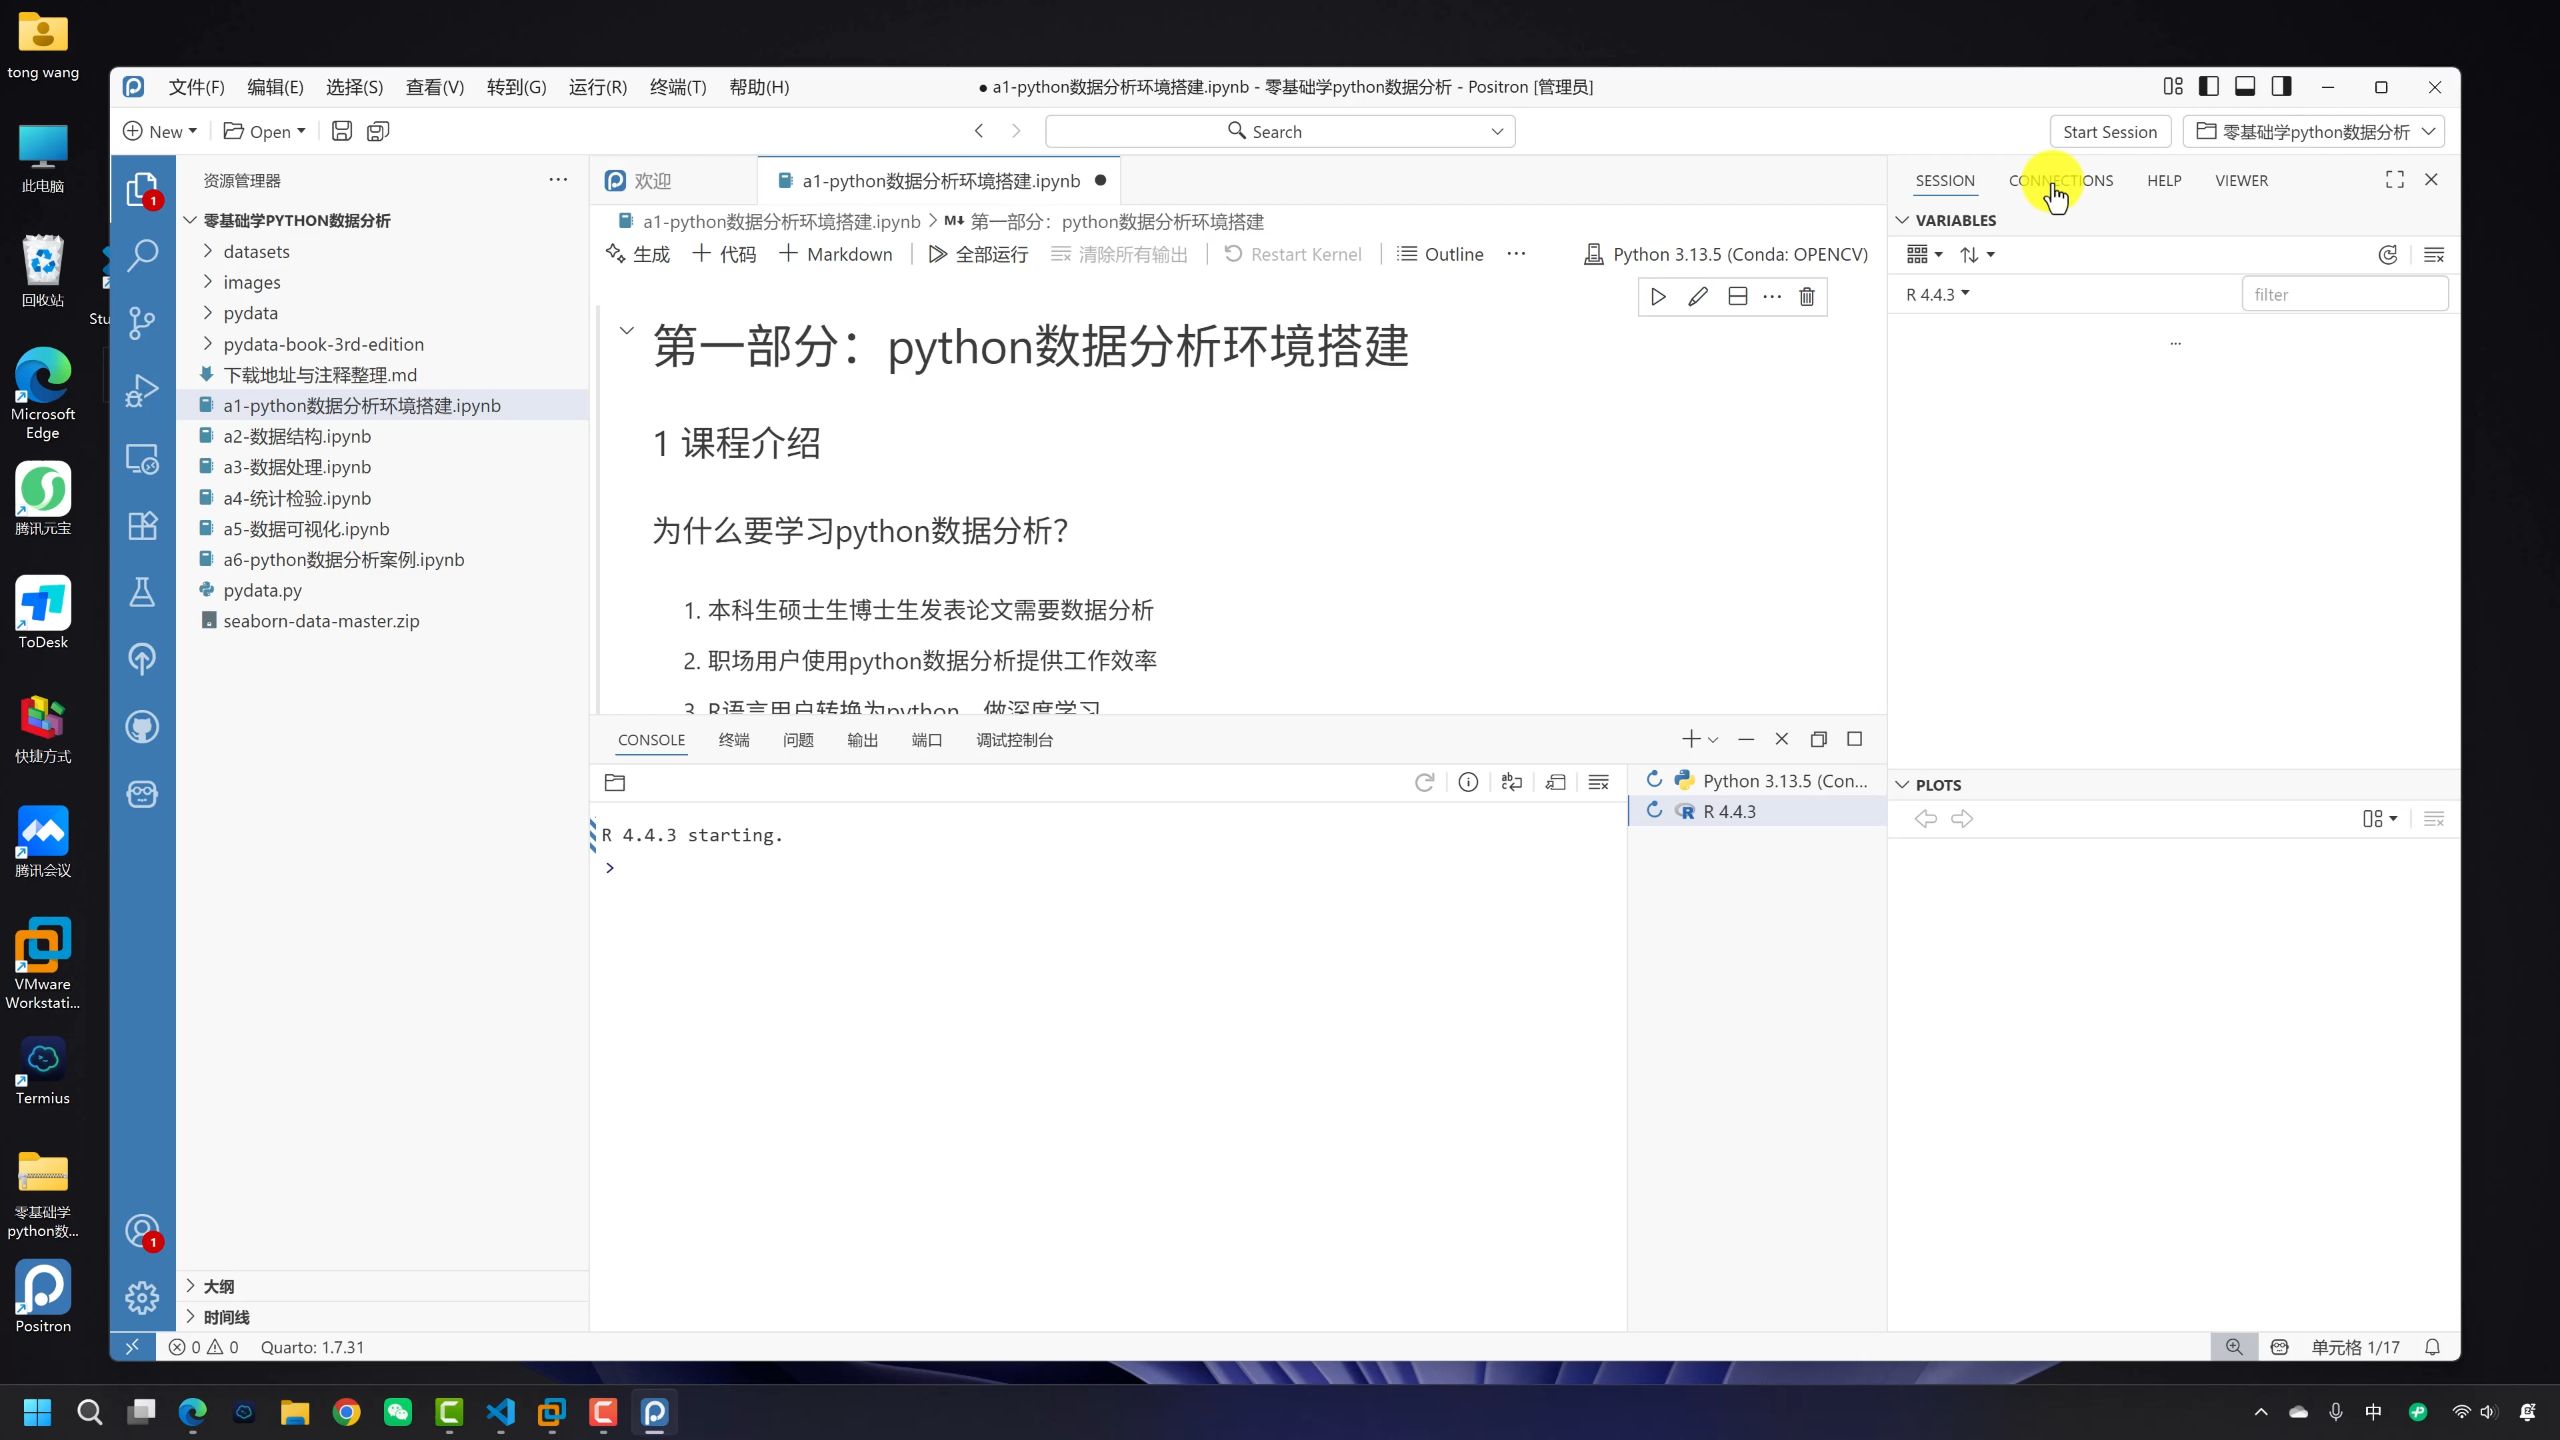Open Run and Debug in the sidebar
Image resolution: width=2560 pixels, height=1440 pixels.
[142, 390]
